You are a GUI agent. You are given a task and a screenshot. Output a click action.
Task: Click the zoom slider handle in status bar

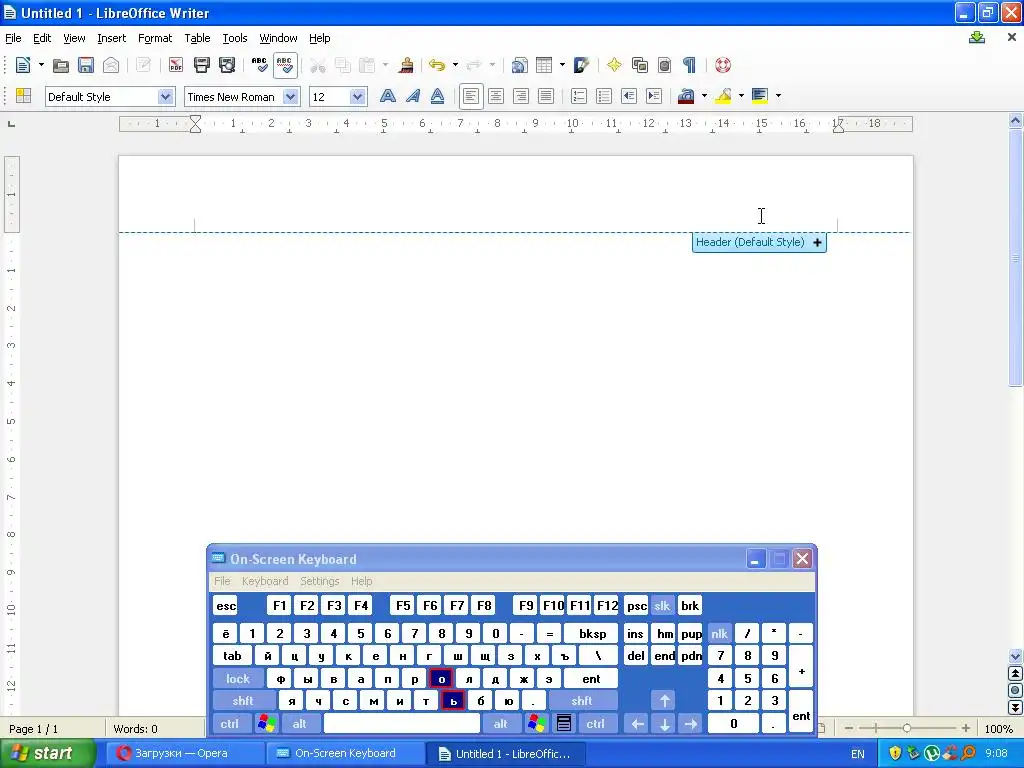coord(906,728)
